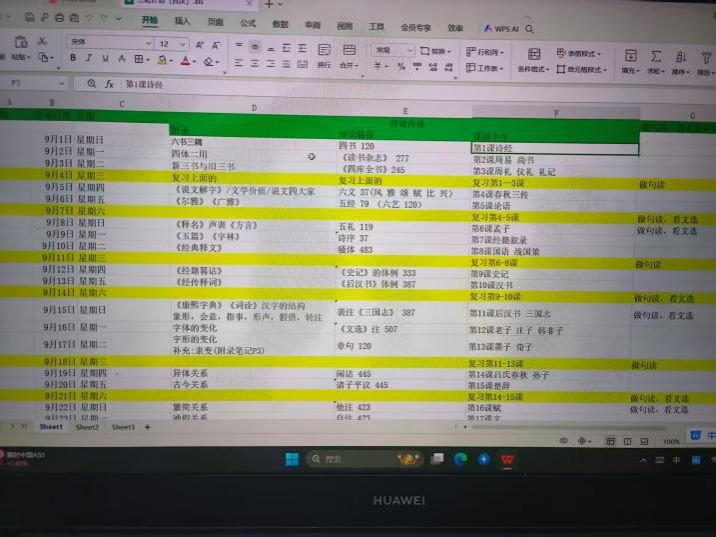Click the wrap text (换行) icon
Viewport: 716px width, 537px height.
(323, 52)
